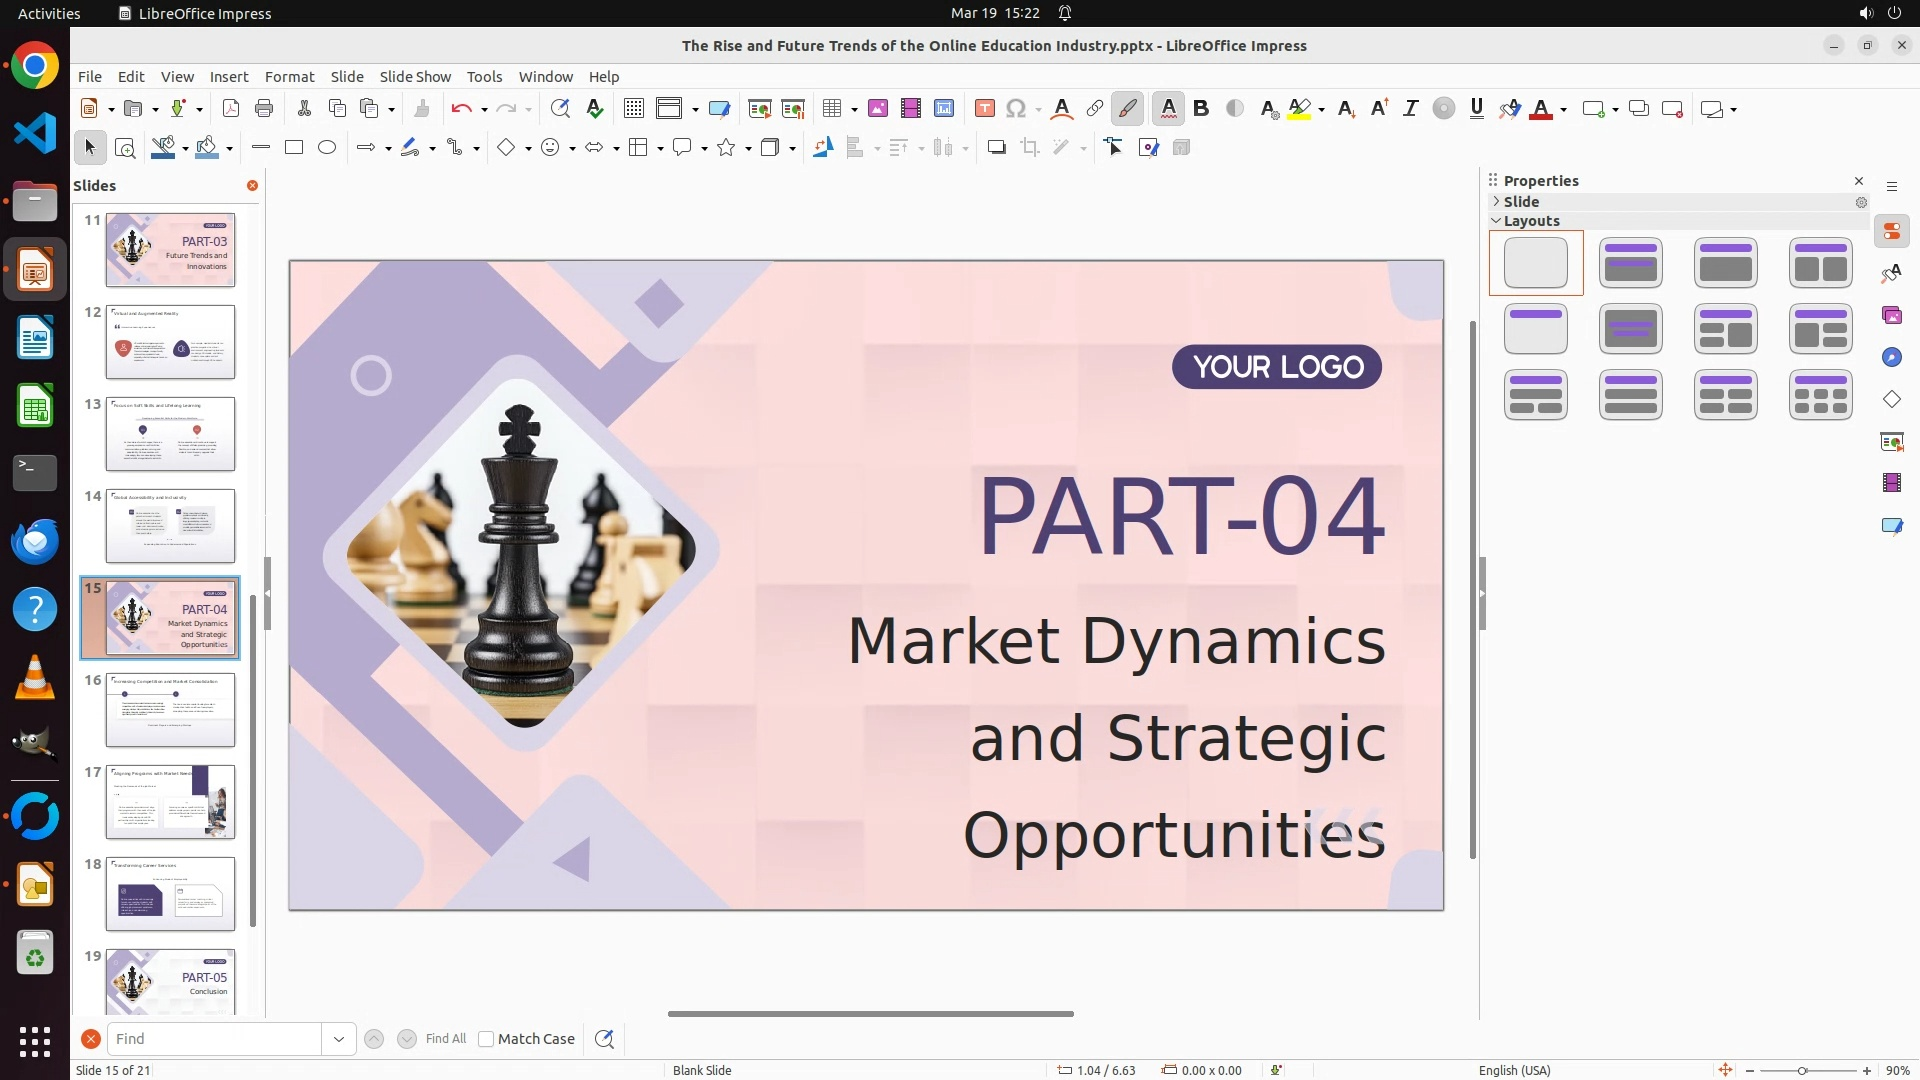Click the Spelling check icon
The width and height of the screenshot is (1920, 1080).
595,109
